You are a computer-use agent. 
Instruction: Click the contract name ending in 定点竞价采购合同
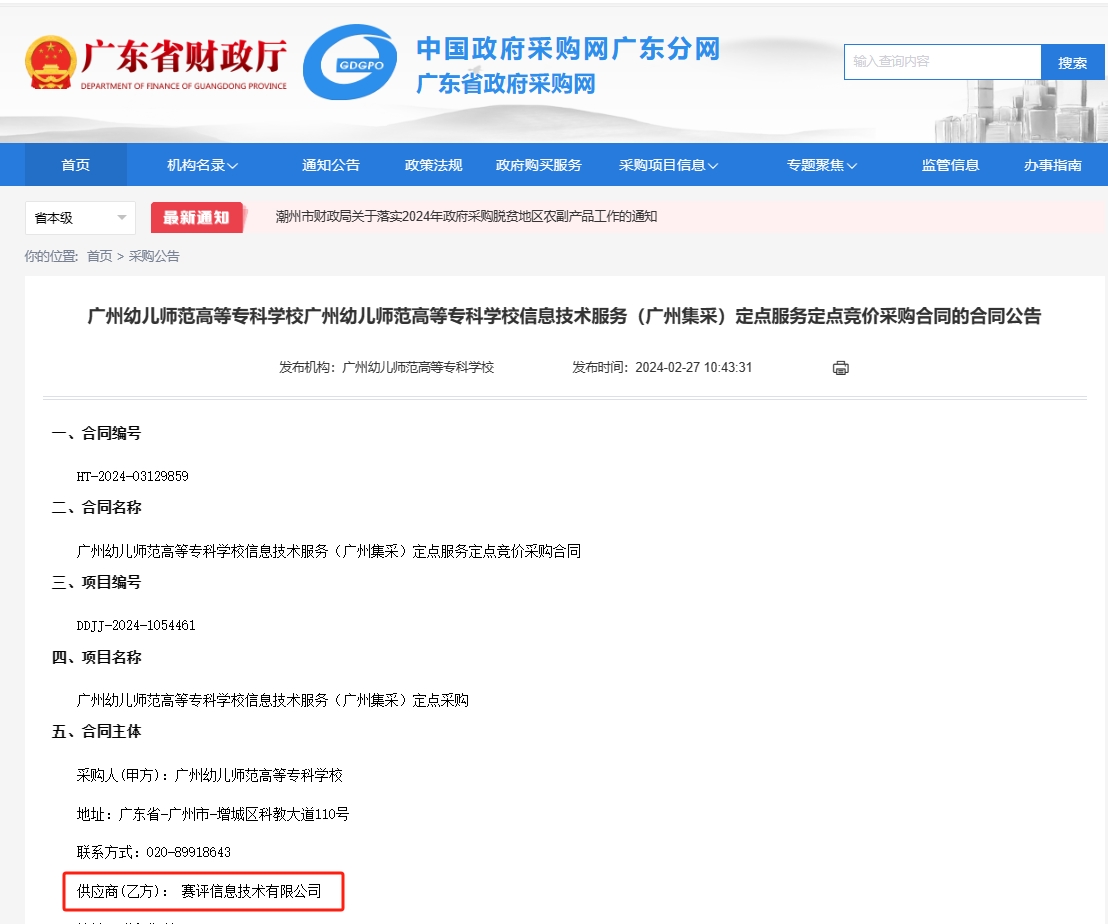point(329,551)
